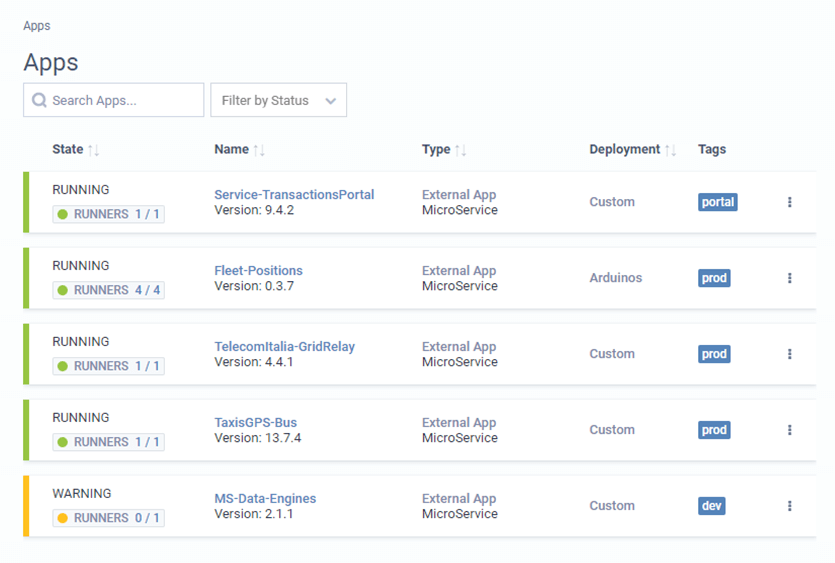The width and height of the screenshot is (835, 563).
Task: Click the Arduinos deployment label
Action: tap(616, 278)
